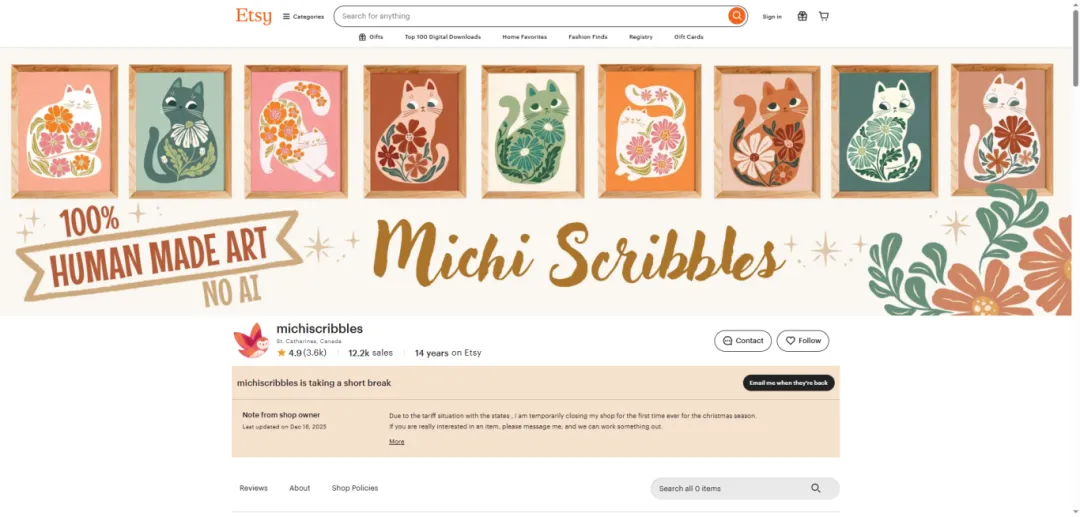The image size is (1080, 517).
Task: Expand the shop note with More
Action: [x=397, y=442]
